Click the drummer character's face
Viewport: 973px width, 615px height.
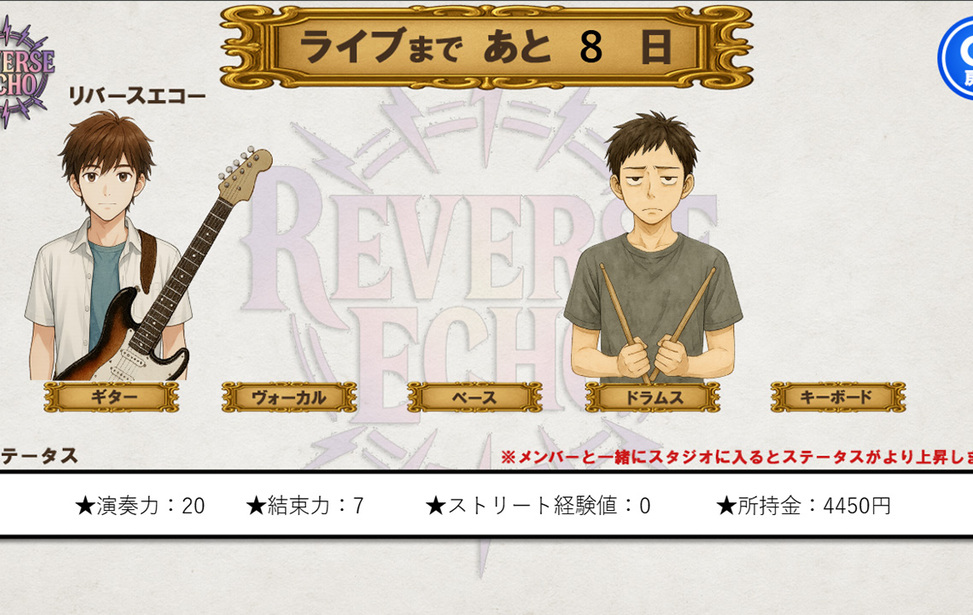[652, 180]
